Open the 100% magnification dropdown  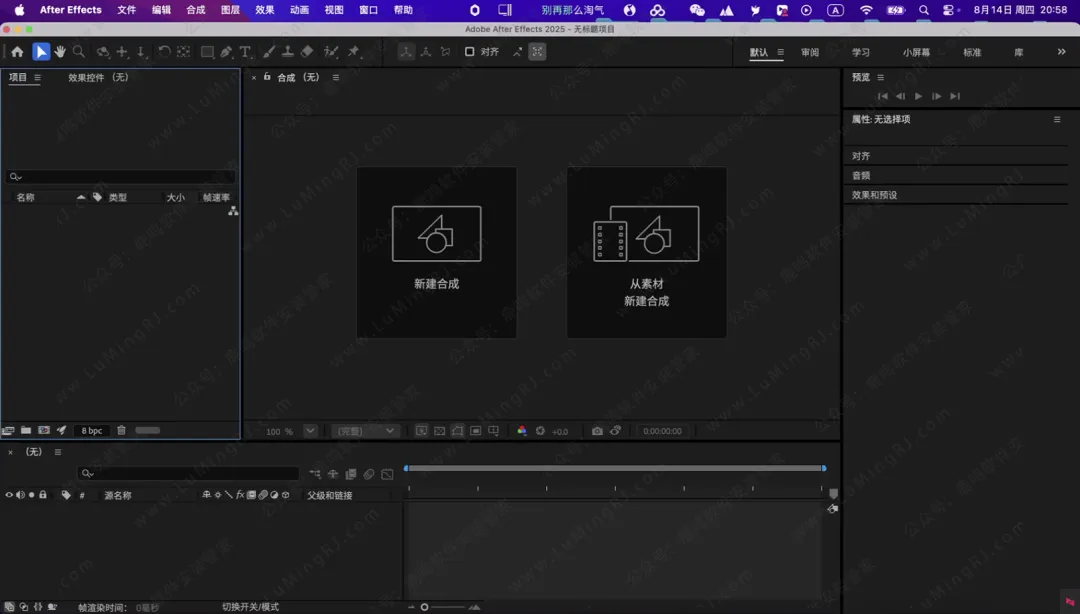click(310, 431)
